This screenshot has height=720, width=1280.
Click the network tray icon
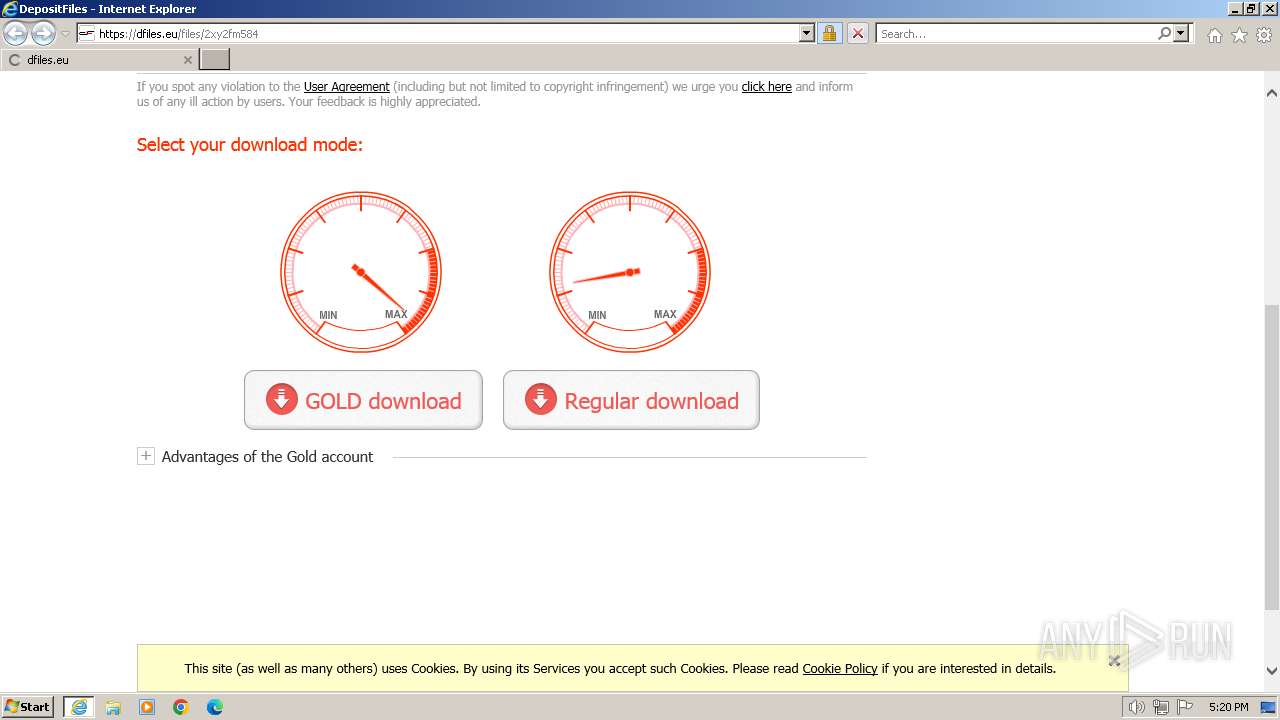[x=1161, y=707]
